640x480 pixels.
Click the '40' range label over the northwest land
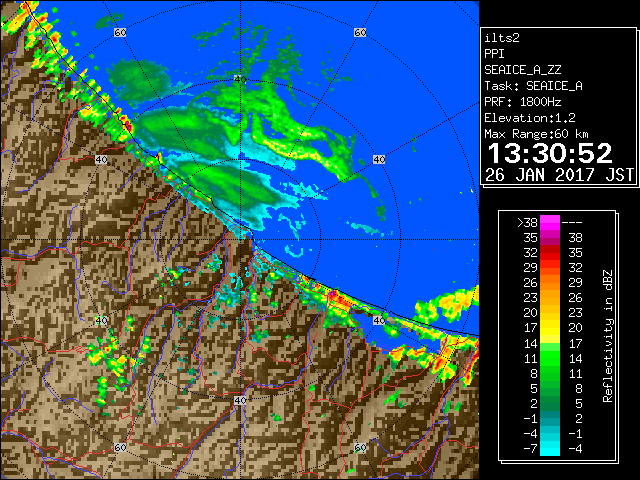[x=101, y=159]
